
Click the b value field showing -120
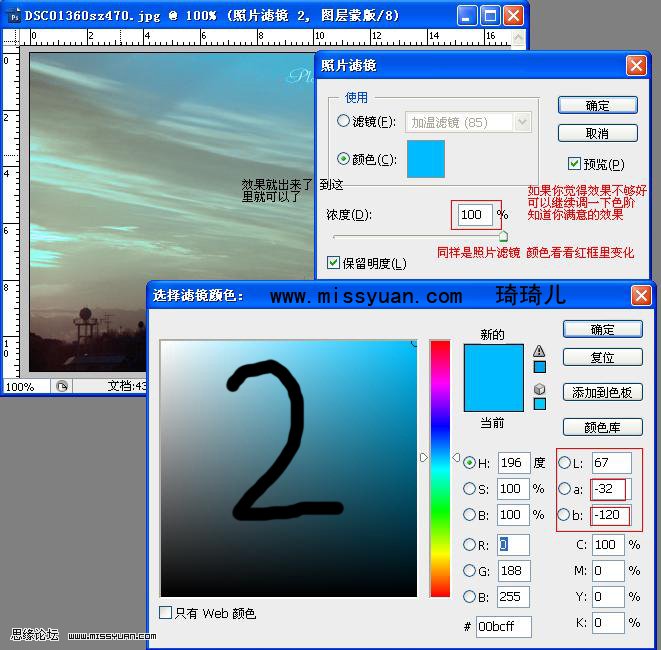[612, 515]
